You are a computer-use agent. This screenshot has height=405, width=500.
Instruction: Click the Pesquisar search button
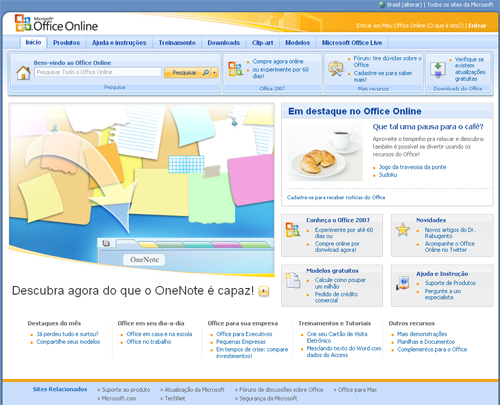tap(188, 72)
